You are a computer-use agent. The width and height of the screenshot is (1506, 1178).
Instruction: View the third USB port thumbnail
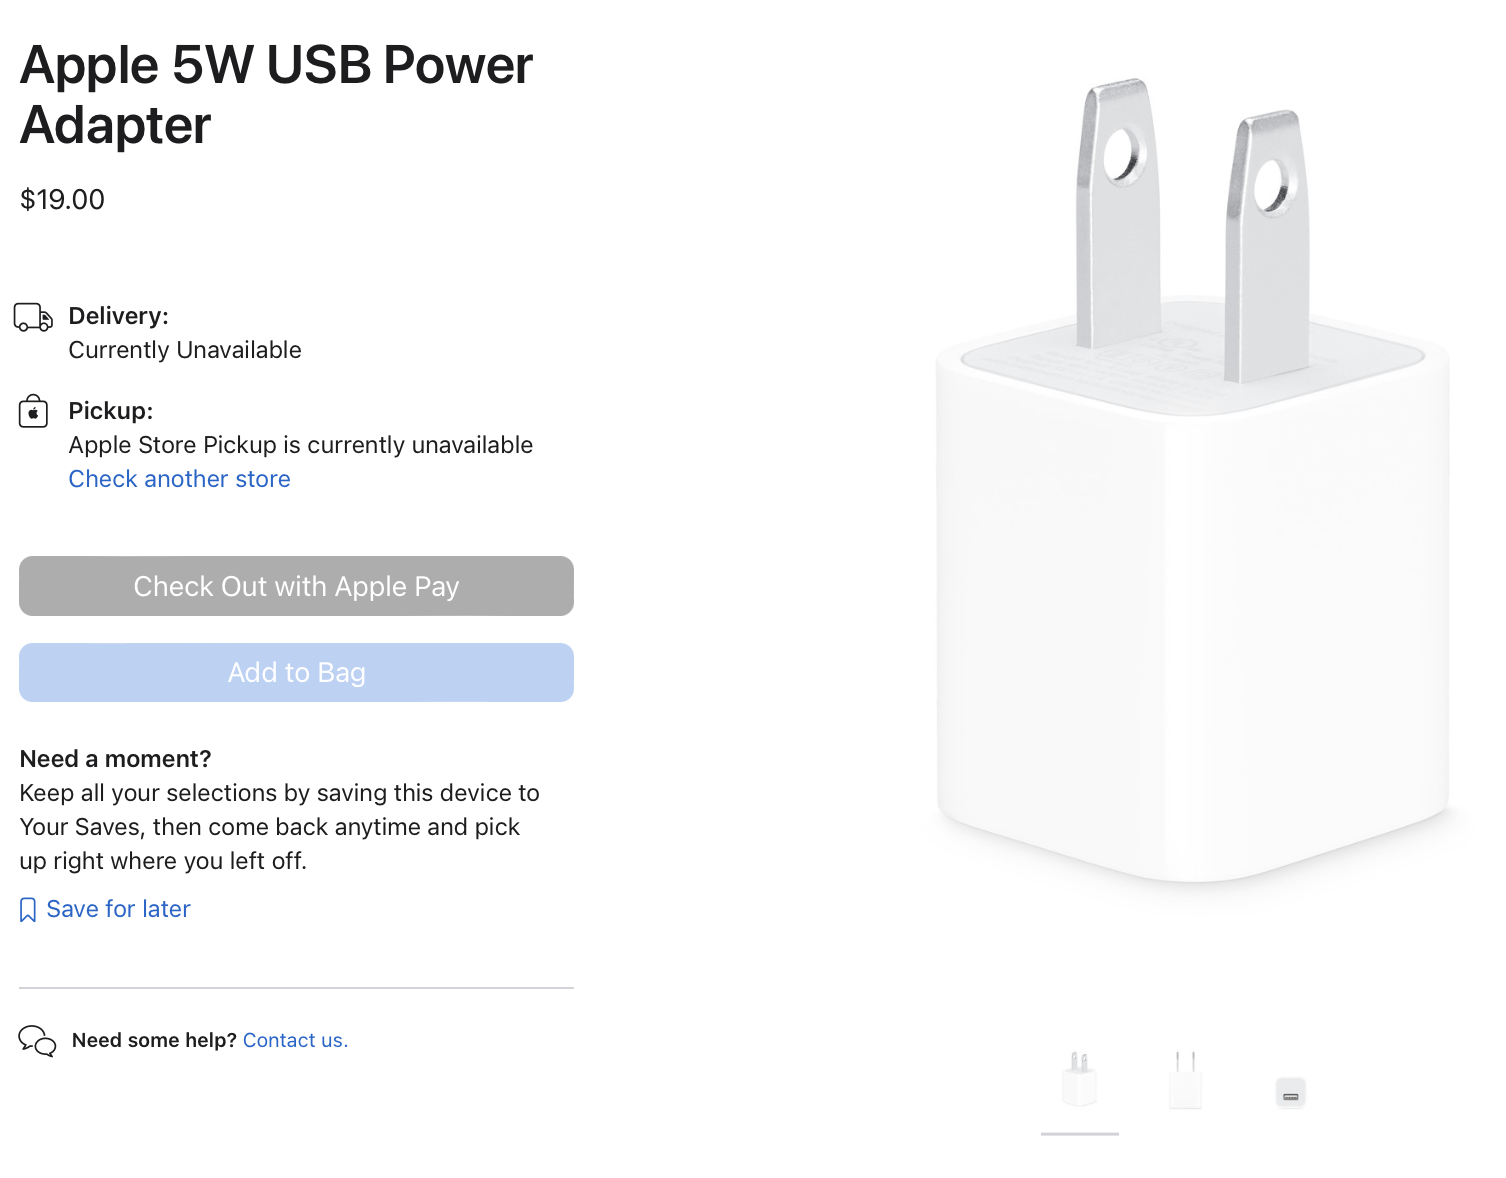(x=1290, y=1093)
